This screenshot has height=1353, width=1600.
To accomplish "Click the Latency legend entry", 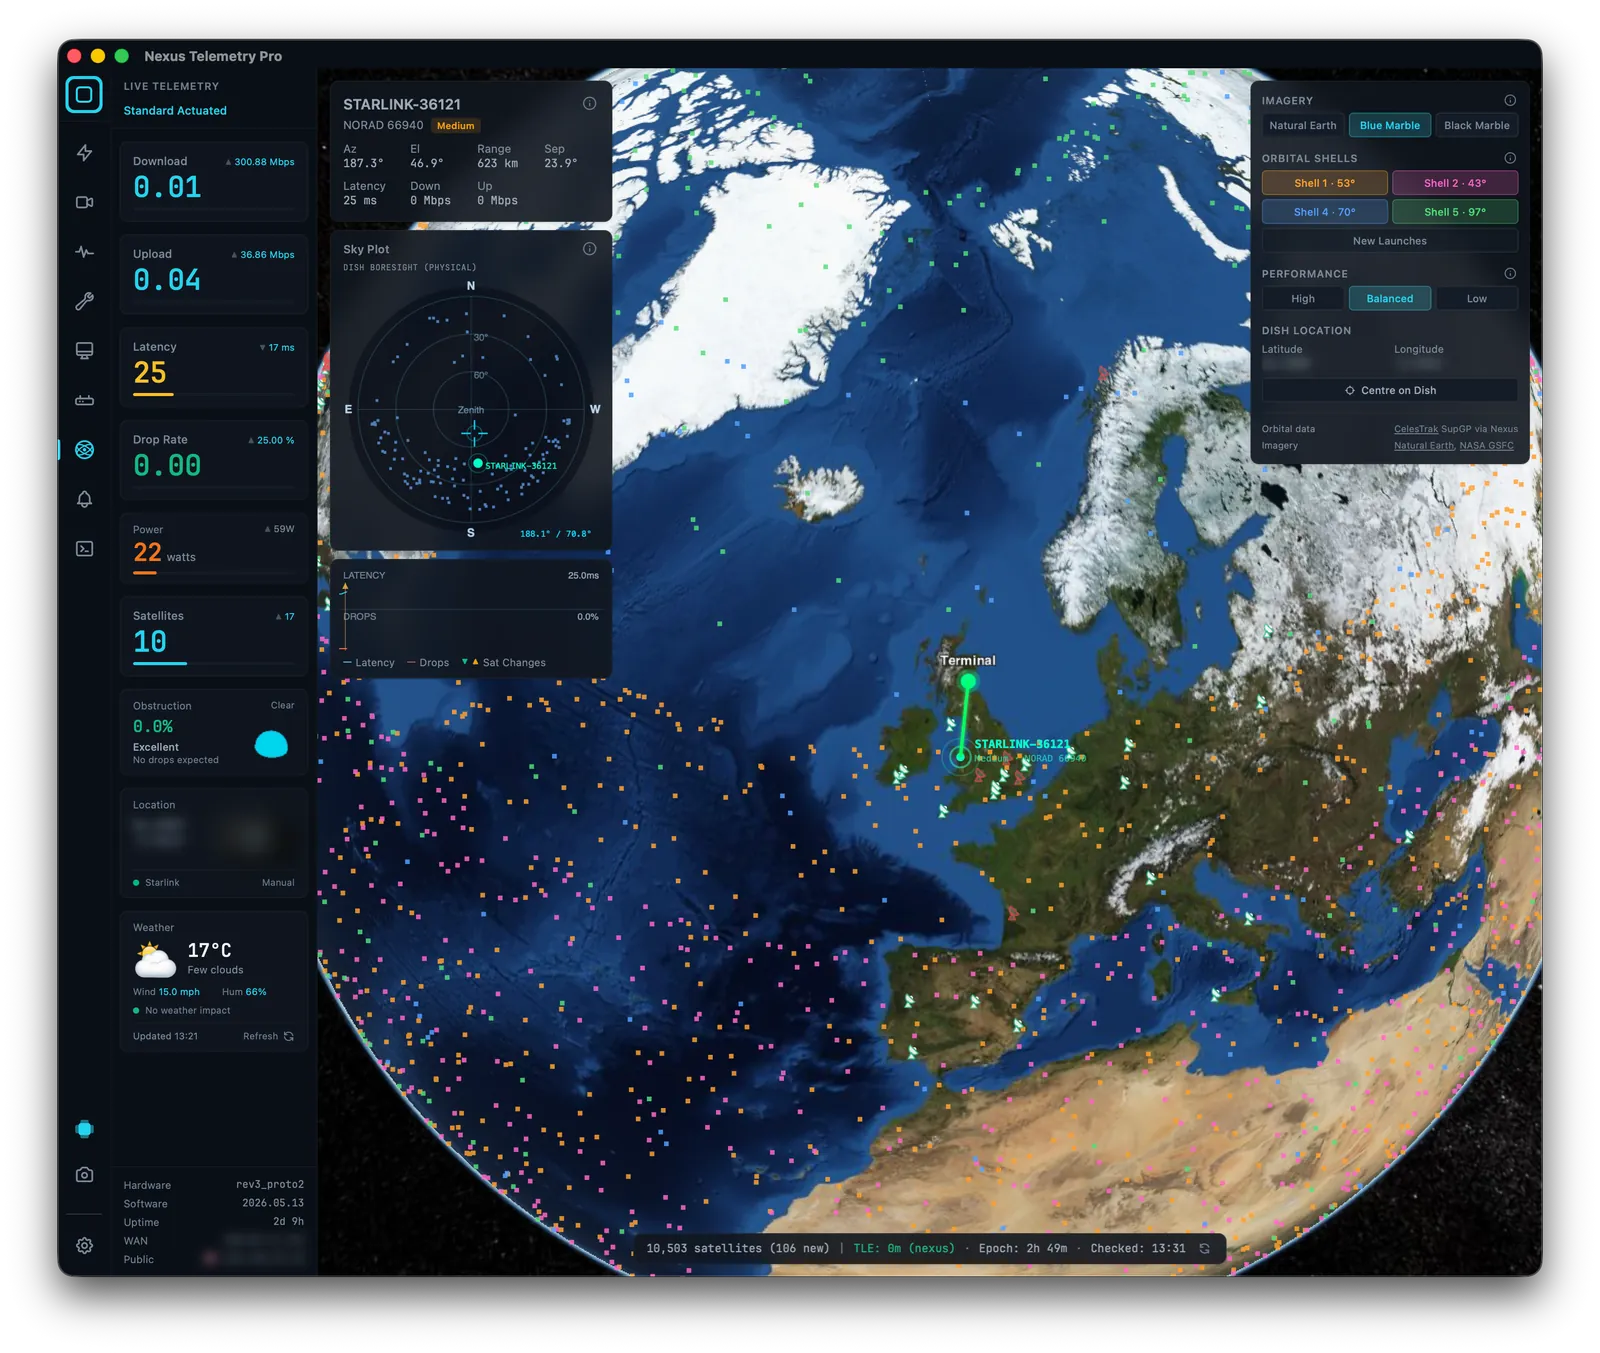I will pyautogui.click(x=369, y=663).
